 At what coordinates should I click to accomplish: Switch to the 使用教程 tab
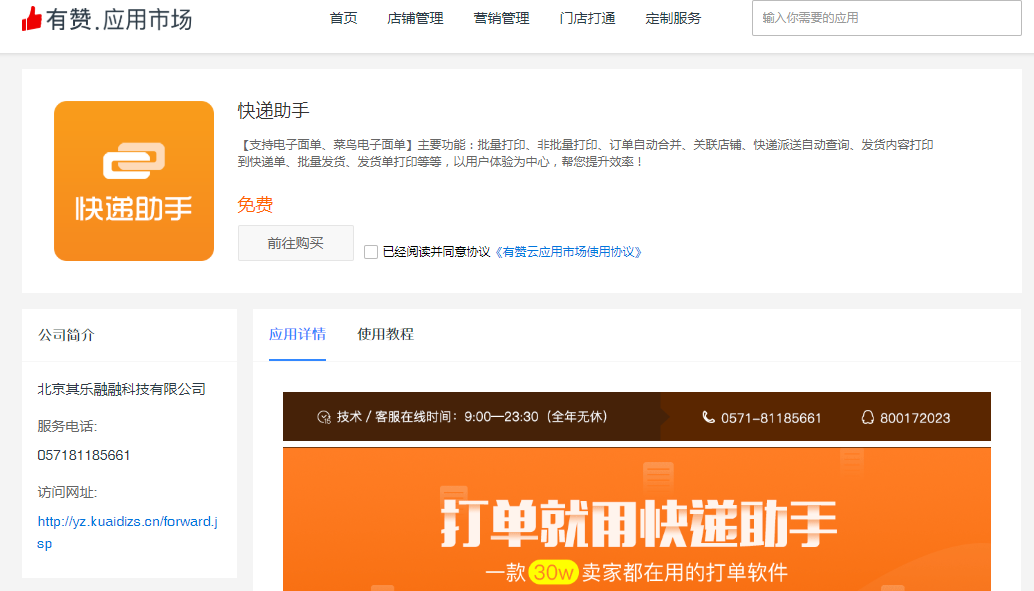[385, 334]
